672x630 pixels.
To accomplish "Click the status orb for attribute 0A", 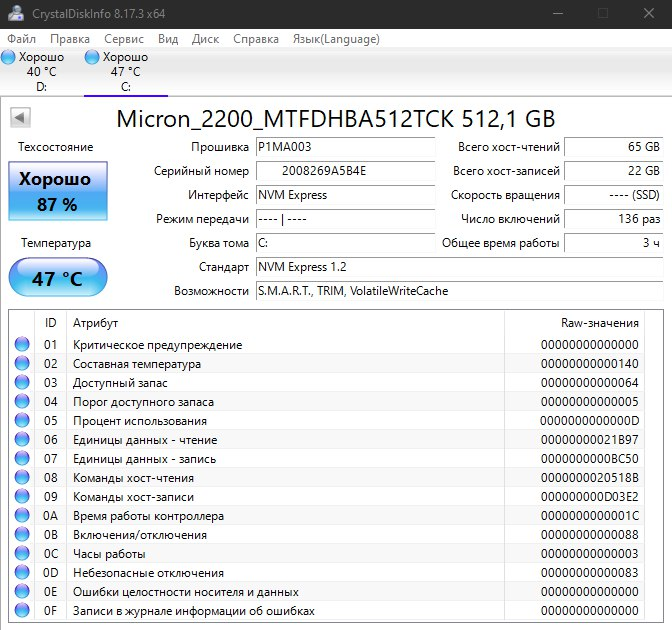I will pyautogui.click(x=22, y=515).
